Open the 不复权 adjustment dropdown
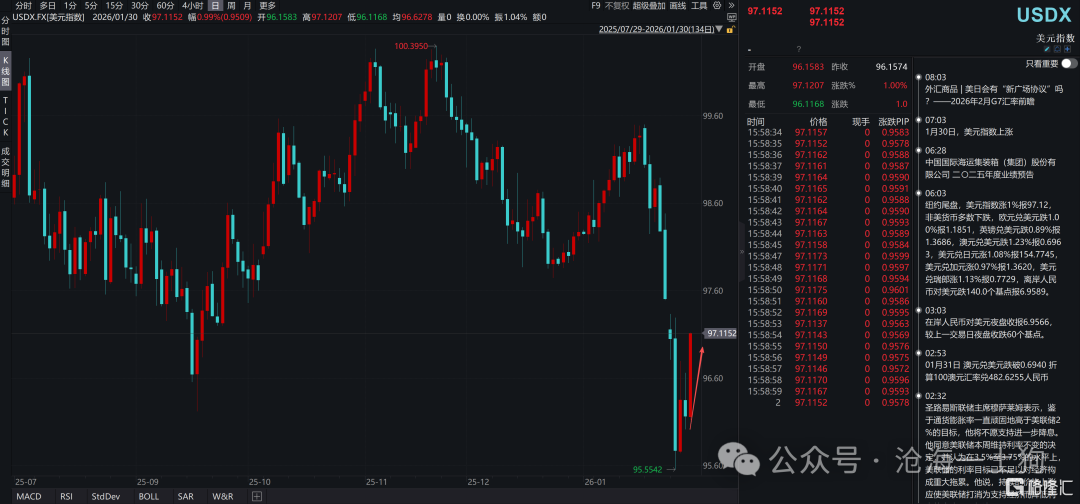This screenshot has width=1080, height=504. (616, 6)
